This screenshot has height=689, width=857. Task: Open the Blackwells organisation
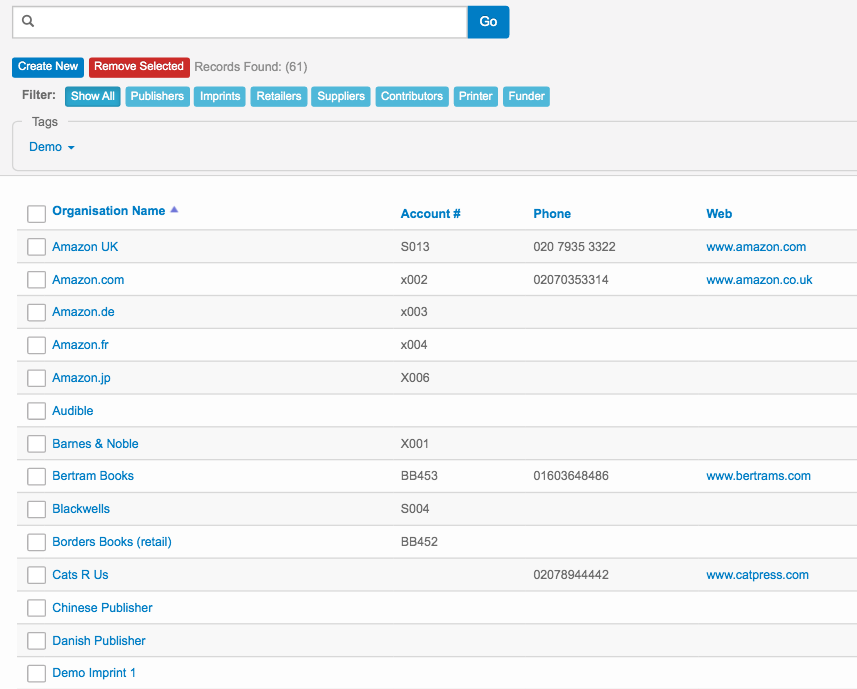[x=81, y=509]
